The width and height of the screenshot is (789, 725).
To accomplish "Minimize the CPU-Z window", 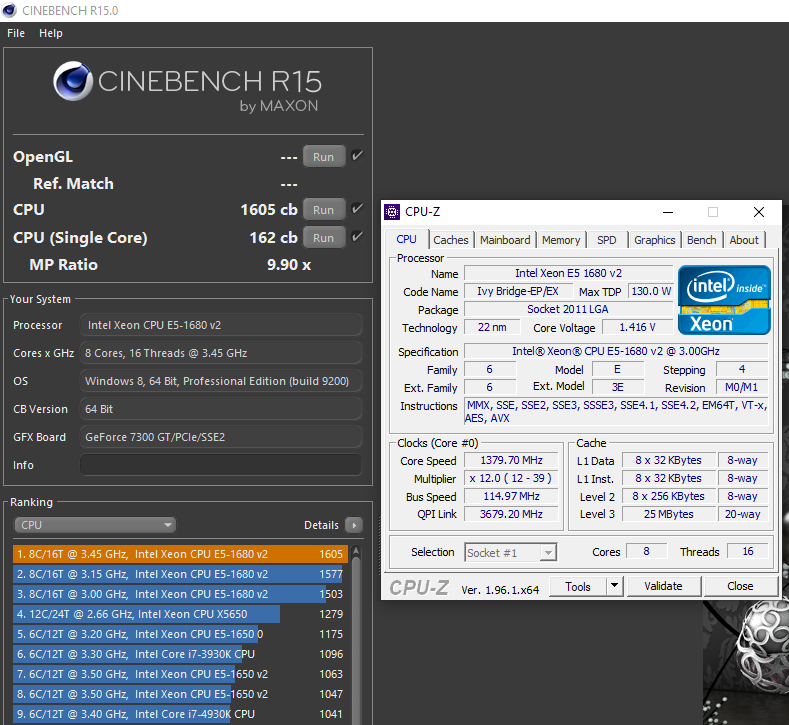I will click(x=667, y=212).
